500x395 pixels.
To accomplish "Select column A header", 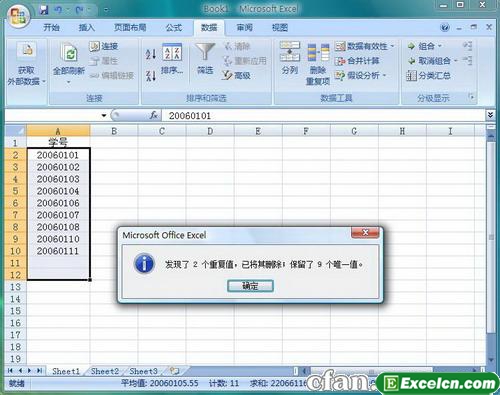I will click(58, 131).
